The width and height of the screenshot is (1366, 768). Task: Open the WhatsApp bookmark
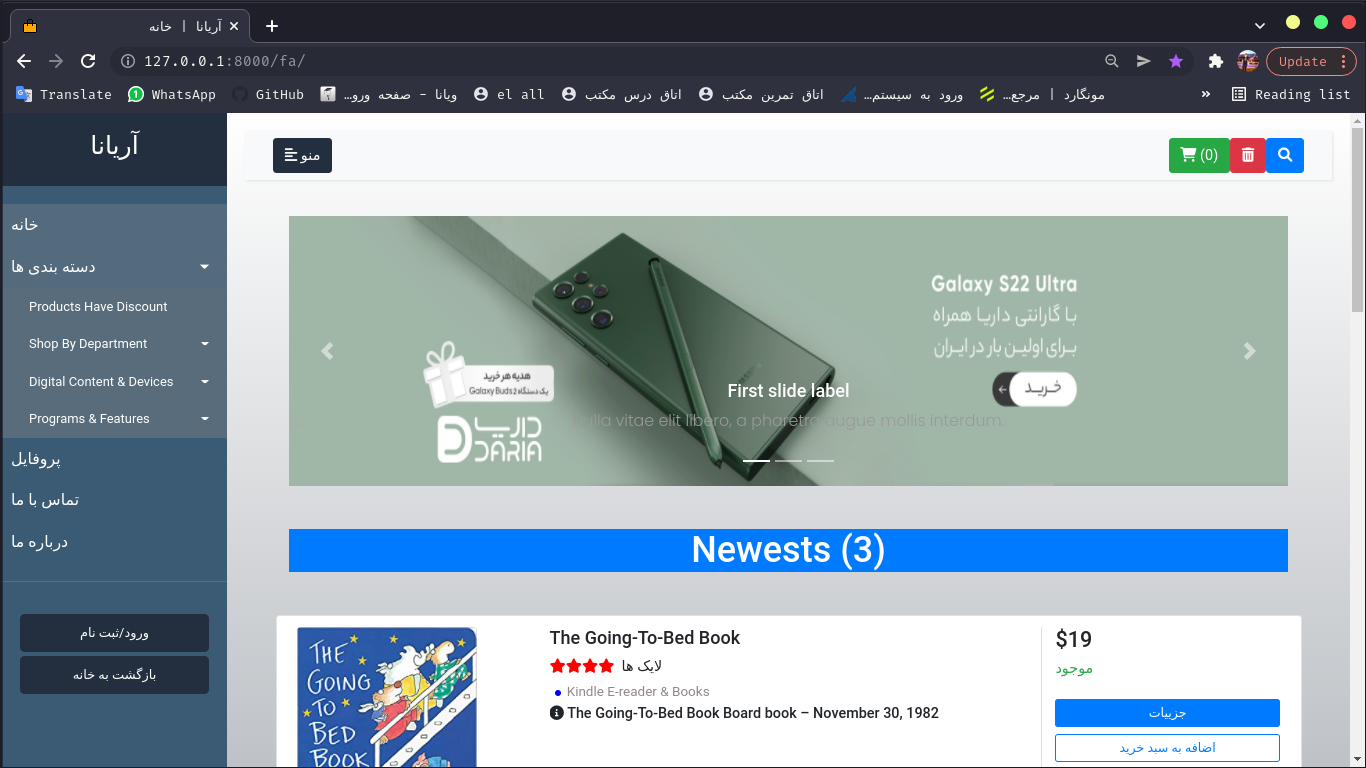(x=172, y=94)
